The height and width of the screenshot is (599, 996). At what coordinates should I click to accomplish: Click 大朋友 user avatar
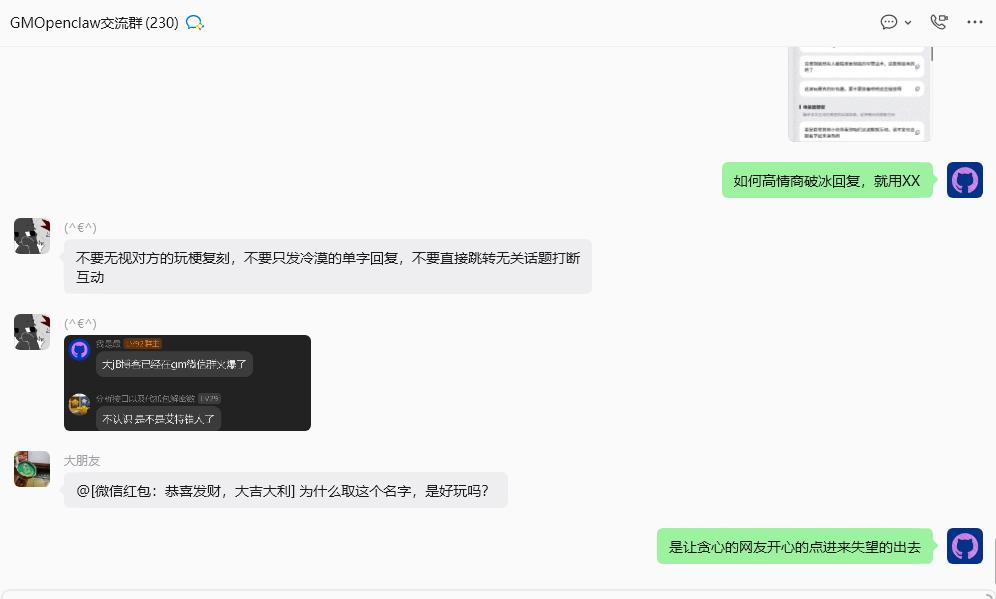32,469
